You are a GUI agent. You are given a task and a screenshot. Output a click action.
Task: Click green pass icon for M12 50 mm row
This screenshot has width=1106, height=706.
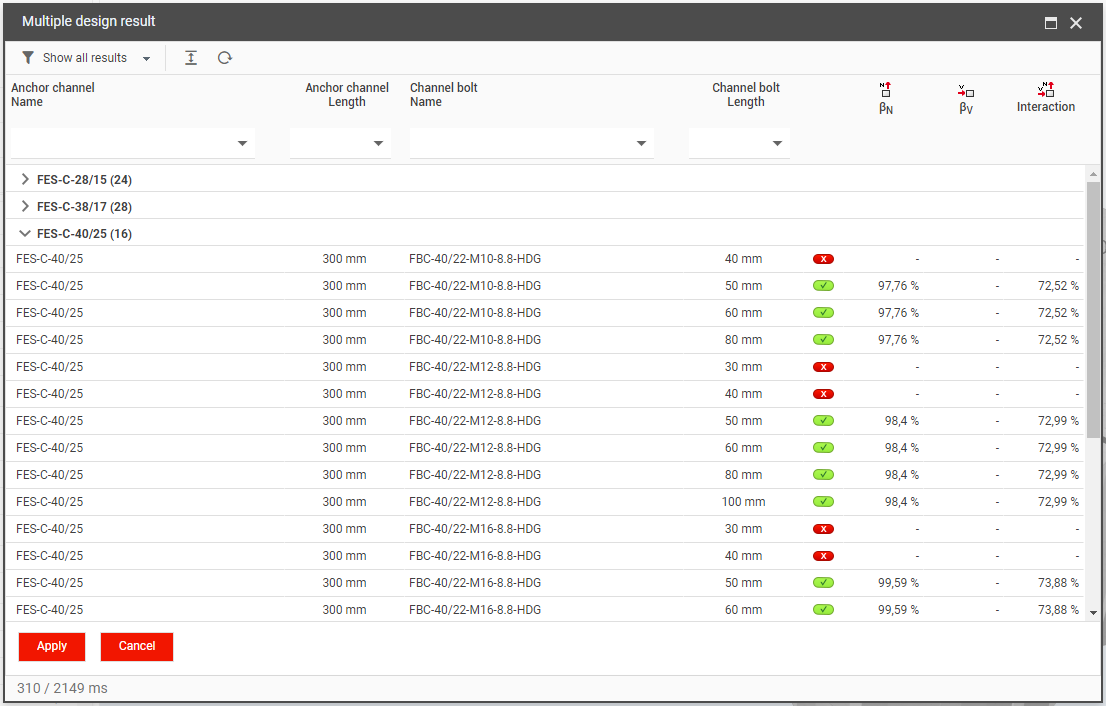click(823, 420)
